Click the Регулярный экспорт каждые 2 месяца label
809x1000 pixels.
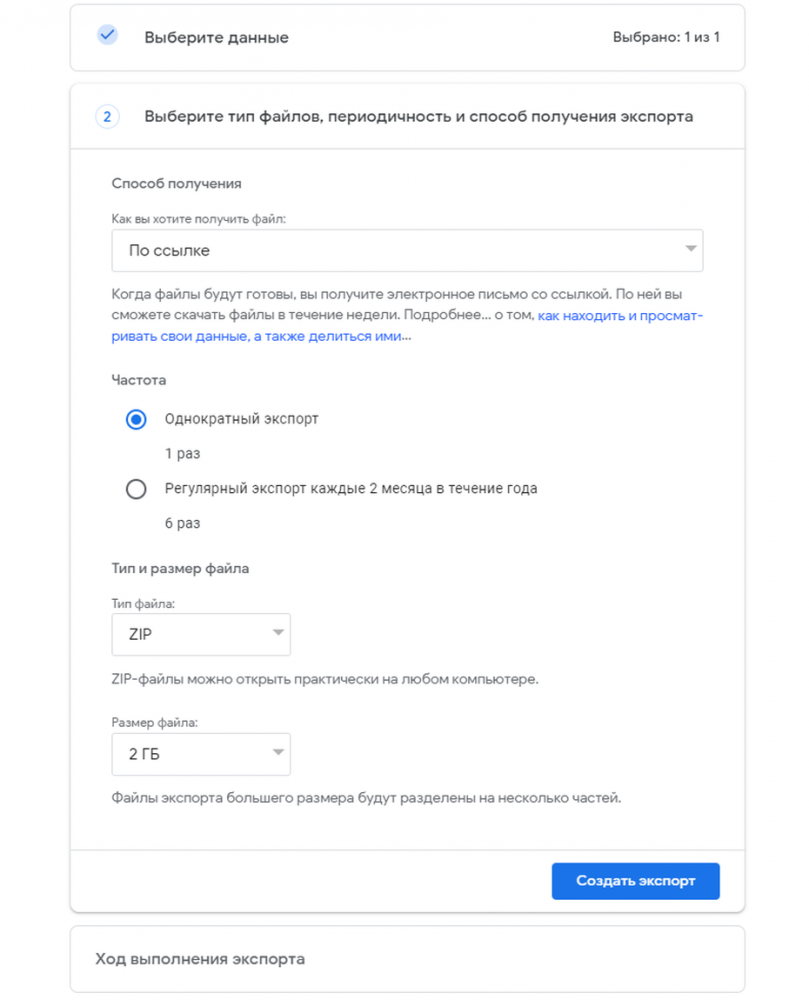[x=351, y=489]
